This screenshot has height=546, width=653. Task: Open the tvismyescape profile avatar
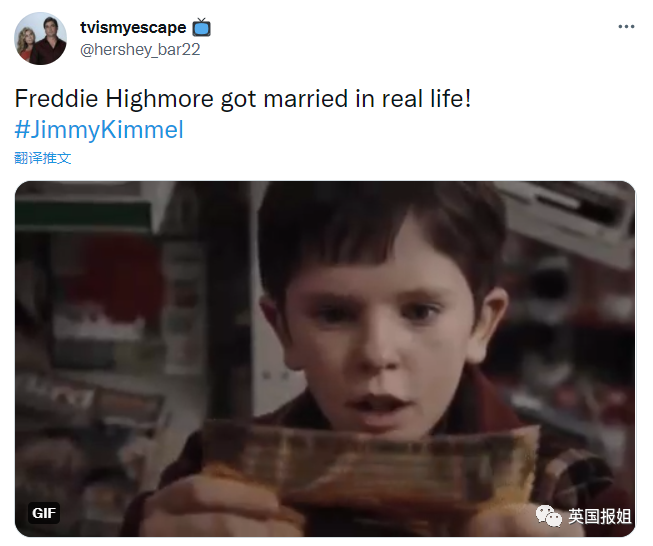[40, 38]
